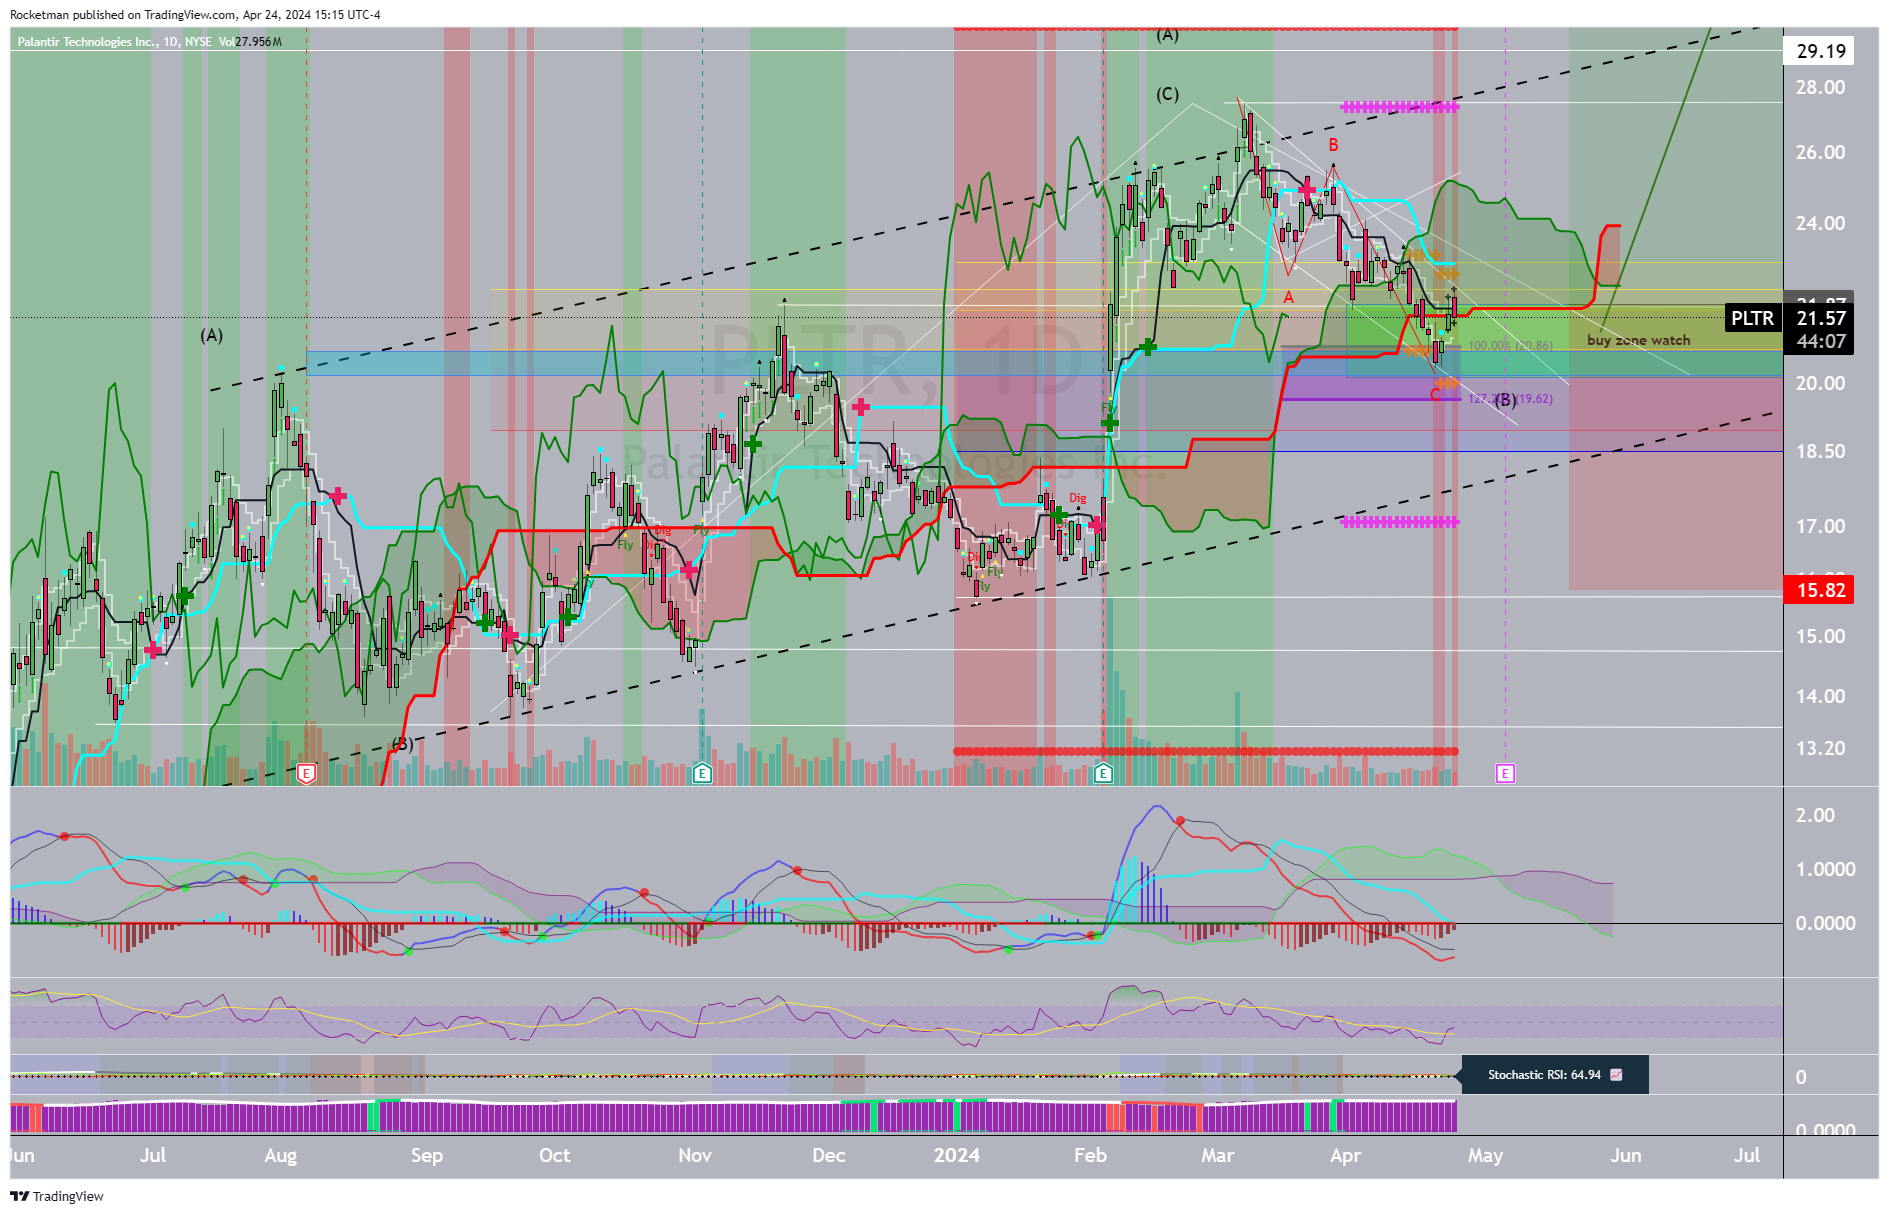The height and width of the screenshot is (1214, 1889).
Task: Click the 24.00 price axis label
Action: coord(1820,223)
